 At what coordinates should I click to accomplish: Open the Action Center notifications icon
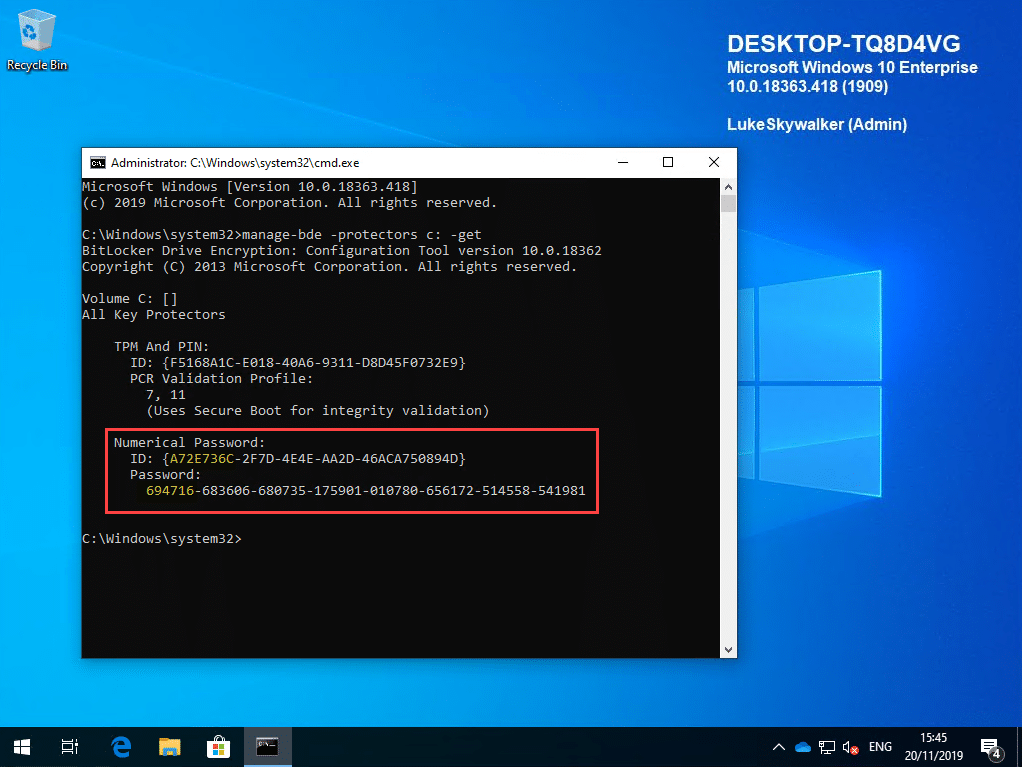coord(991,748)
